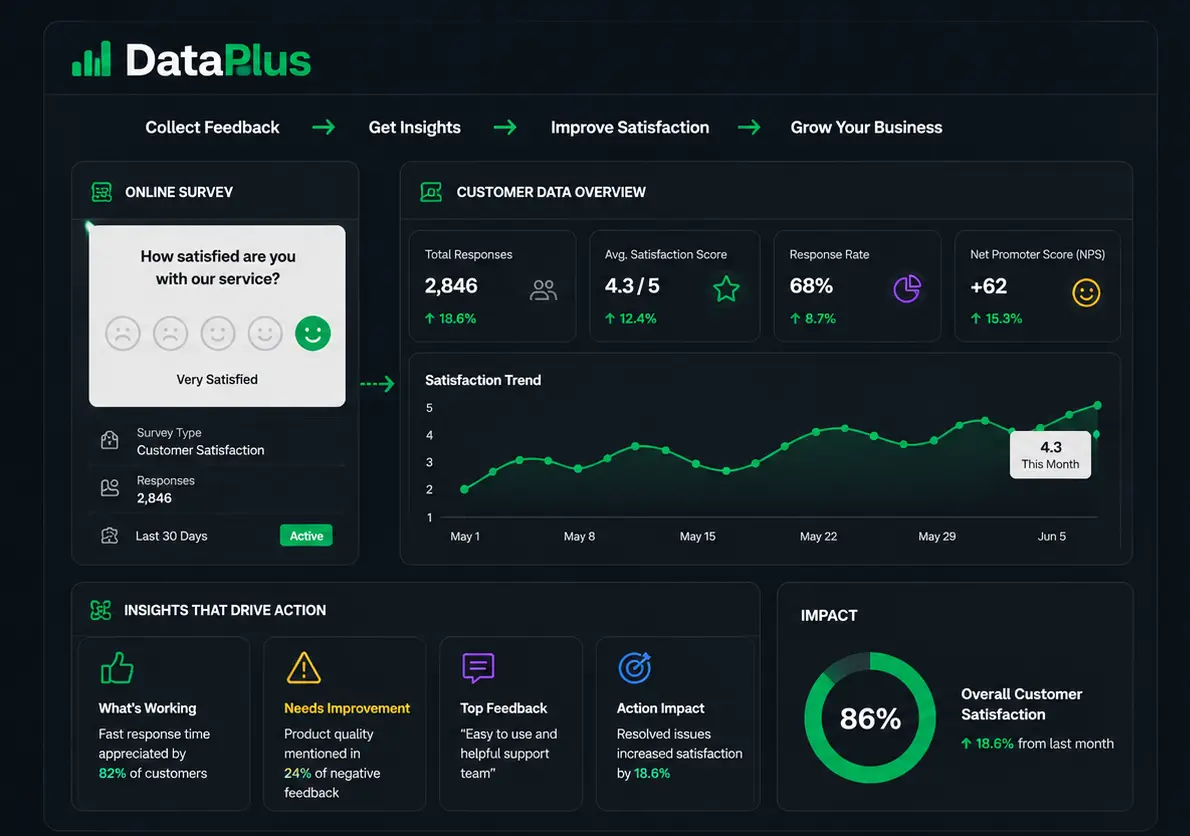1190x836 pixels.
Task: Click the '4.3 This Month' tooltip
Action: pos(1050,454)
